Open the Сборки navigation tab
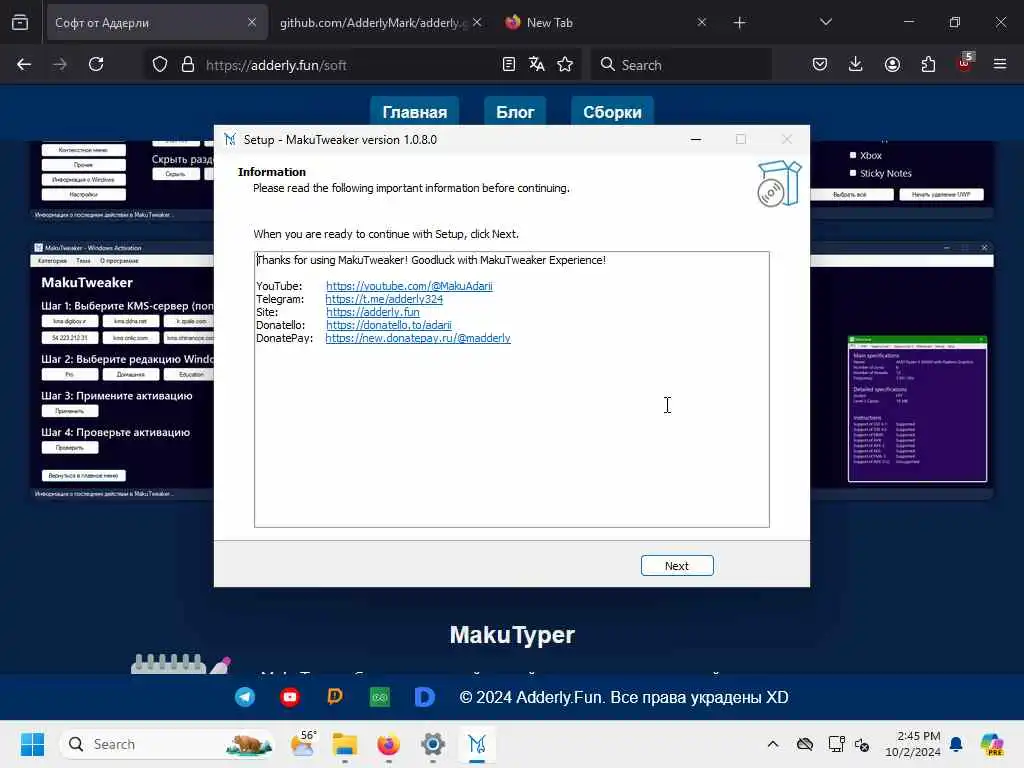The height and width of the screenshot is (768, 1024). (612, 112)
